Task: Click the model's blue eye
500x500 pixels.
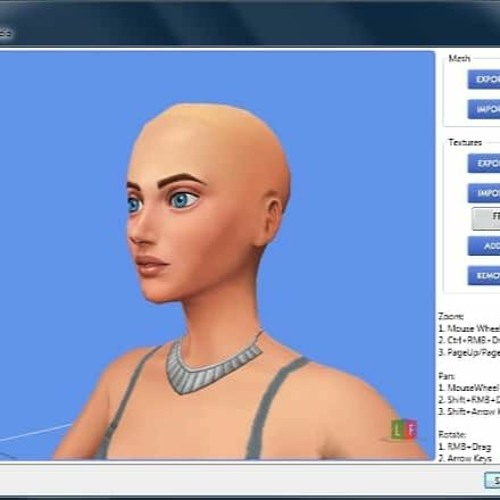Action: click(183, 199)
